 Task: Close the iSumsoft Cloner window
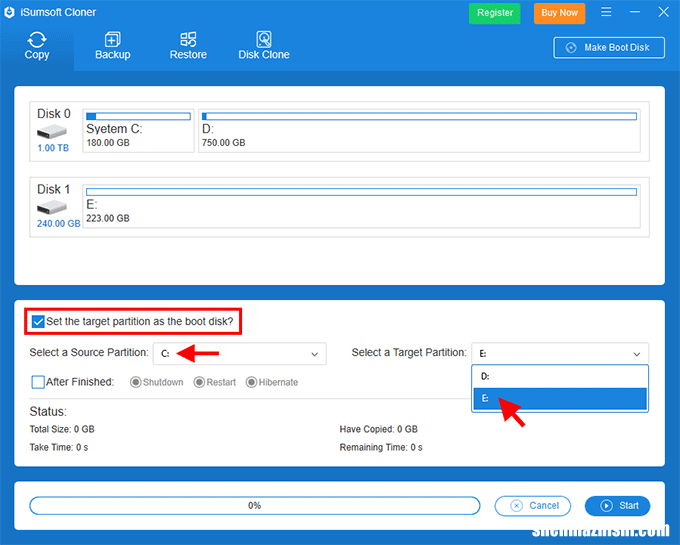(664, 12)
